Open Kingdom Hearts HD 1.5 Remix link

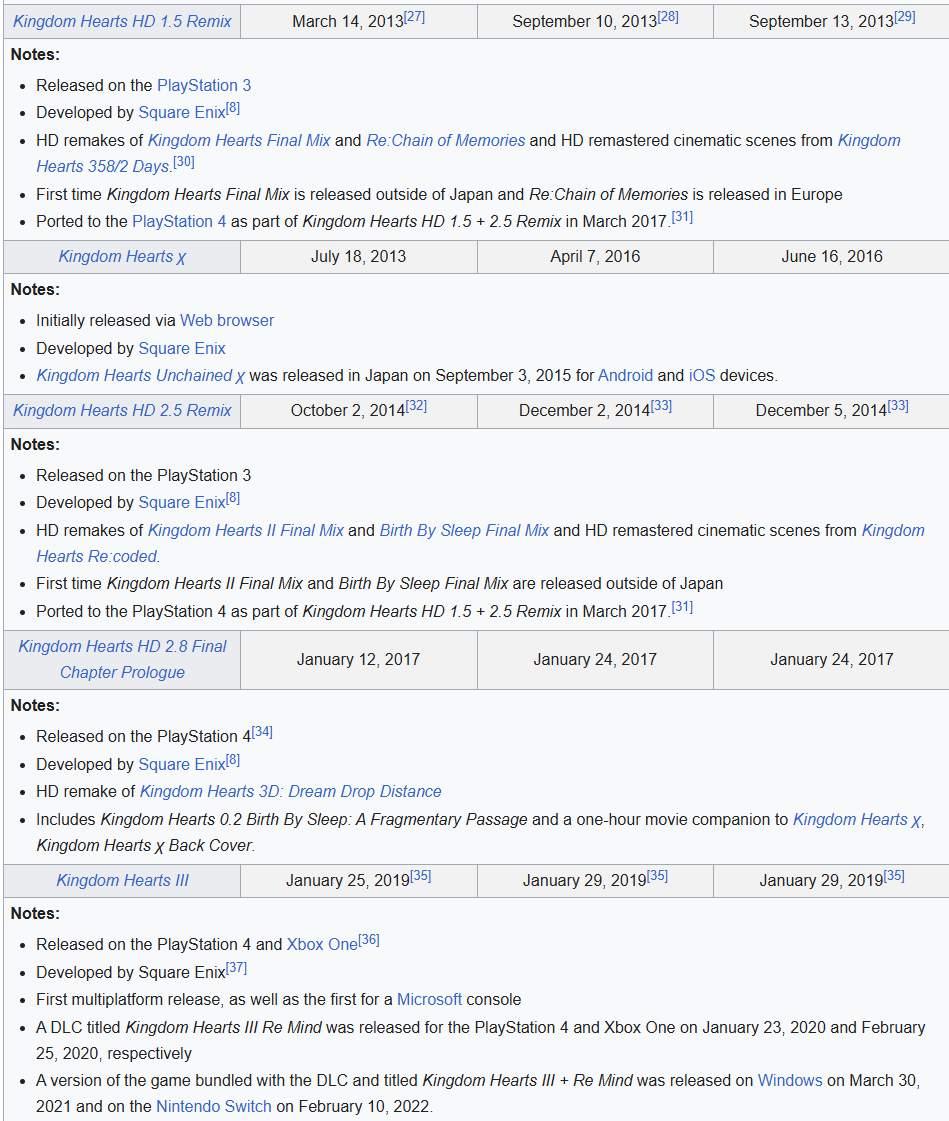tap(122, 21)
